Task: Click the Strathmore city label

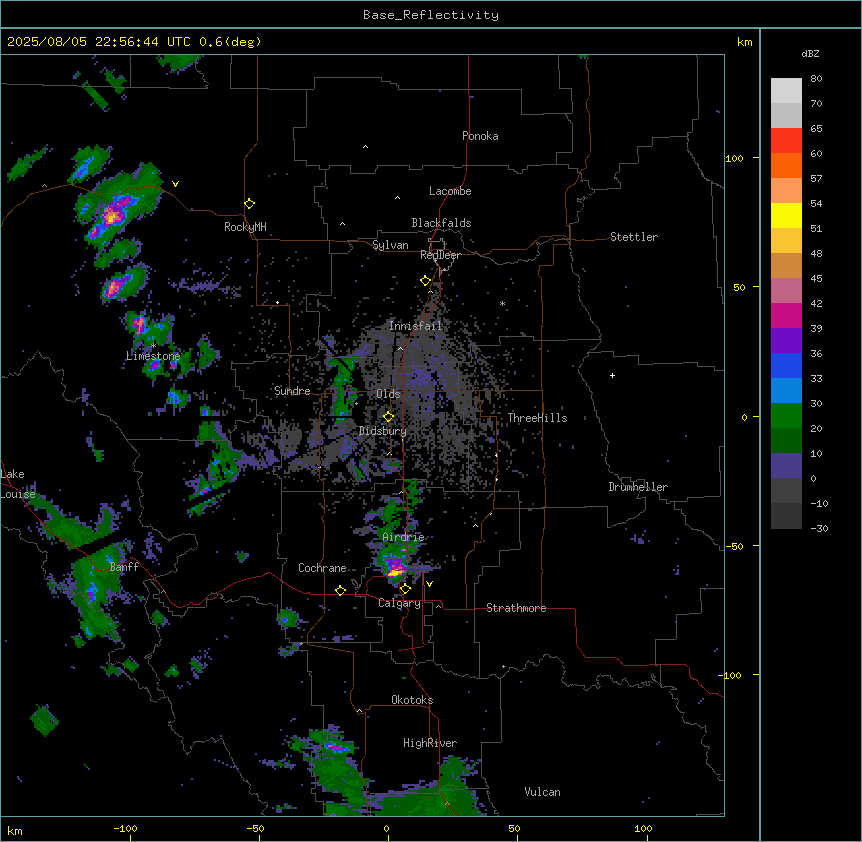Action: [x=516, y=608]
